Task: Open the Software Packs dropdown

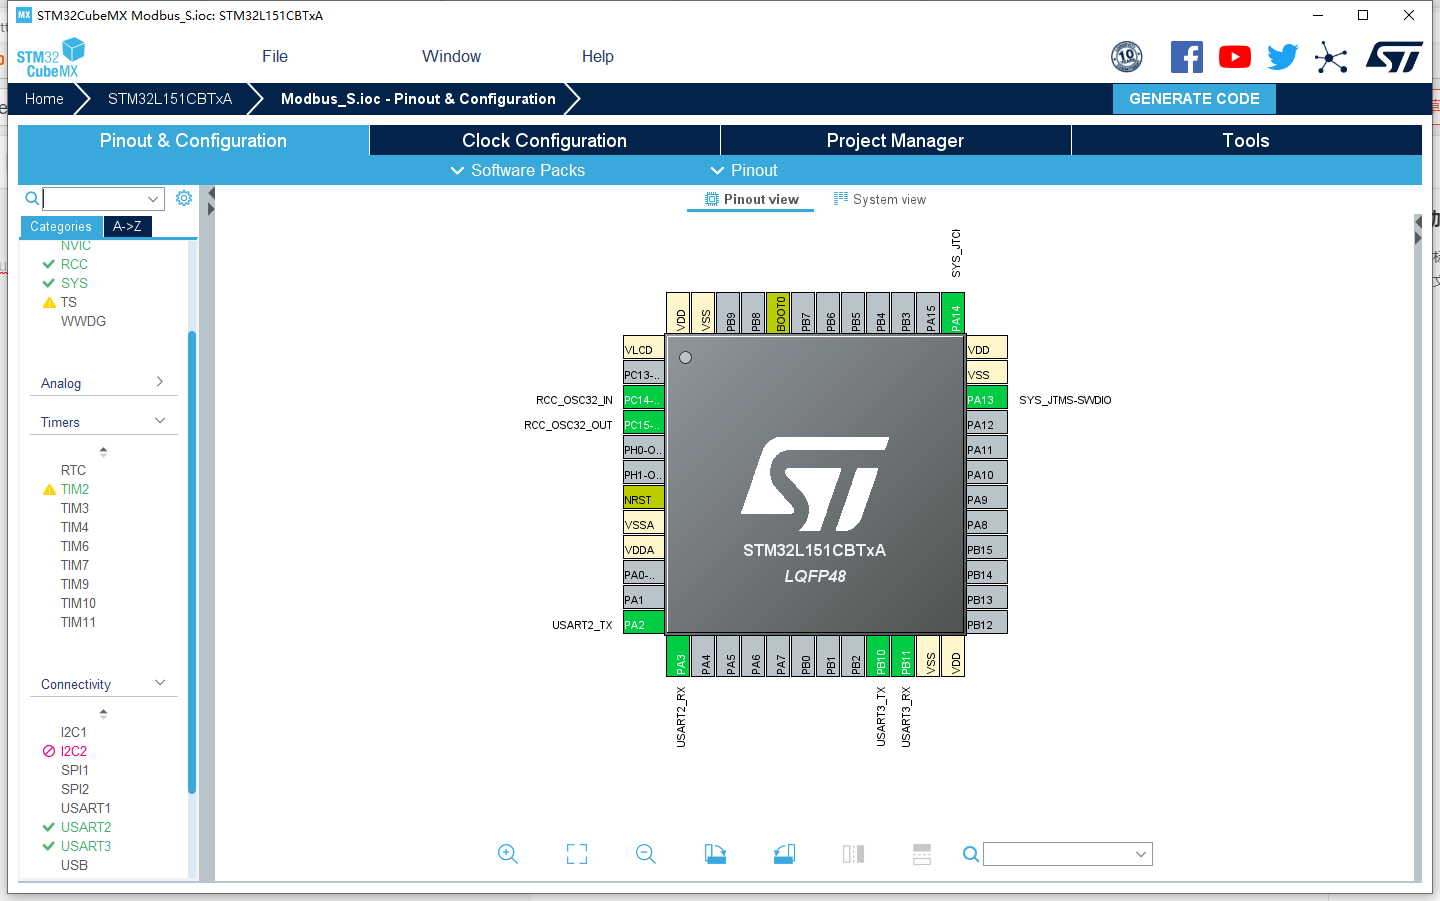Action: point(517,170)
